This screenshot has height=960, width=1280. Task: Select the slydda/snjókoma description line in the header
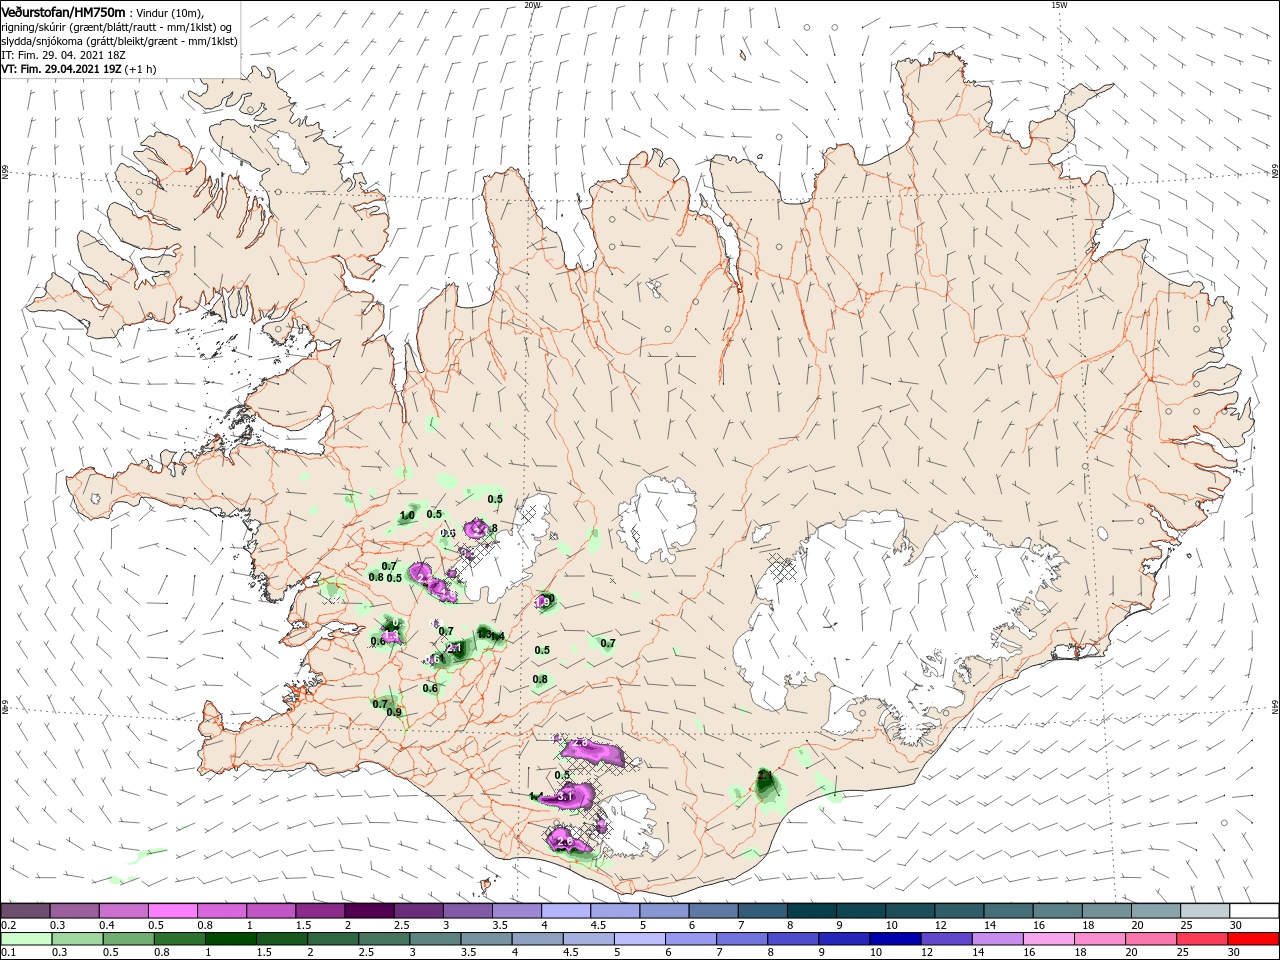pyautogui.click(x=118, y=41)
